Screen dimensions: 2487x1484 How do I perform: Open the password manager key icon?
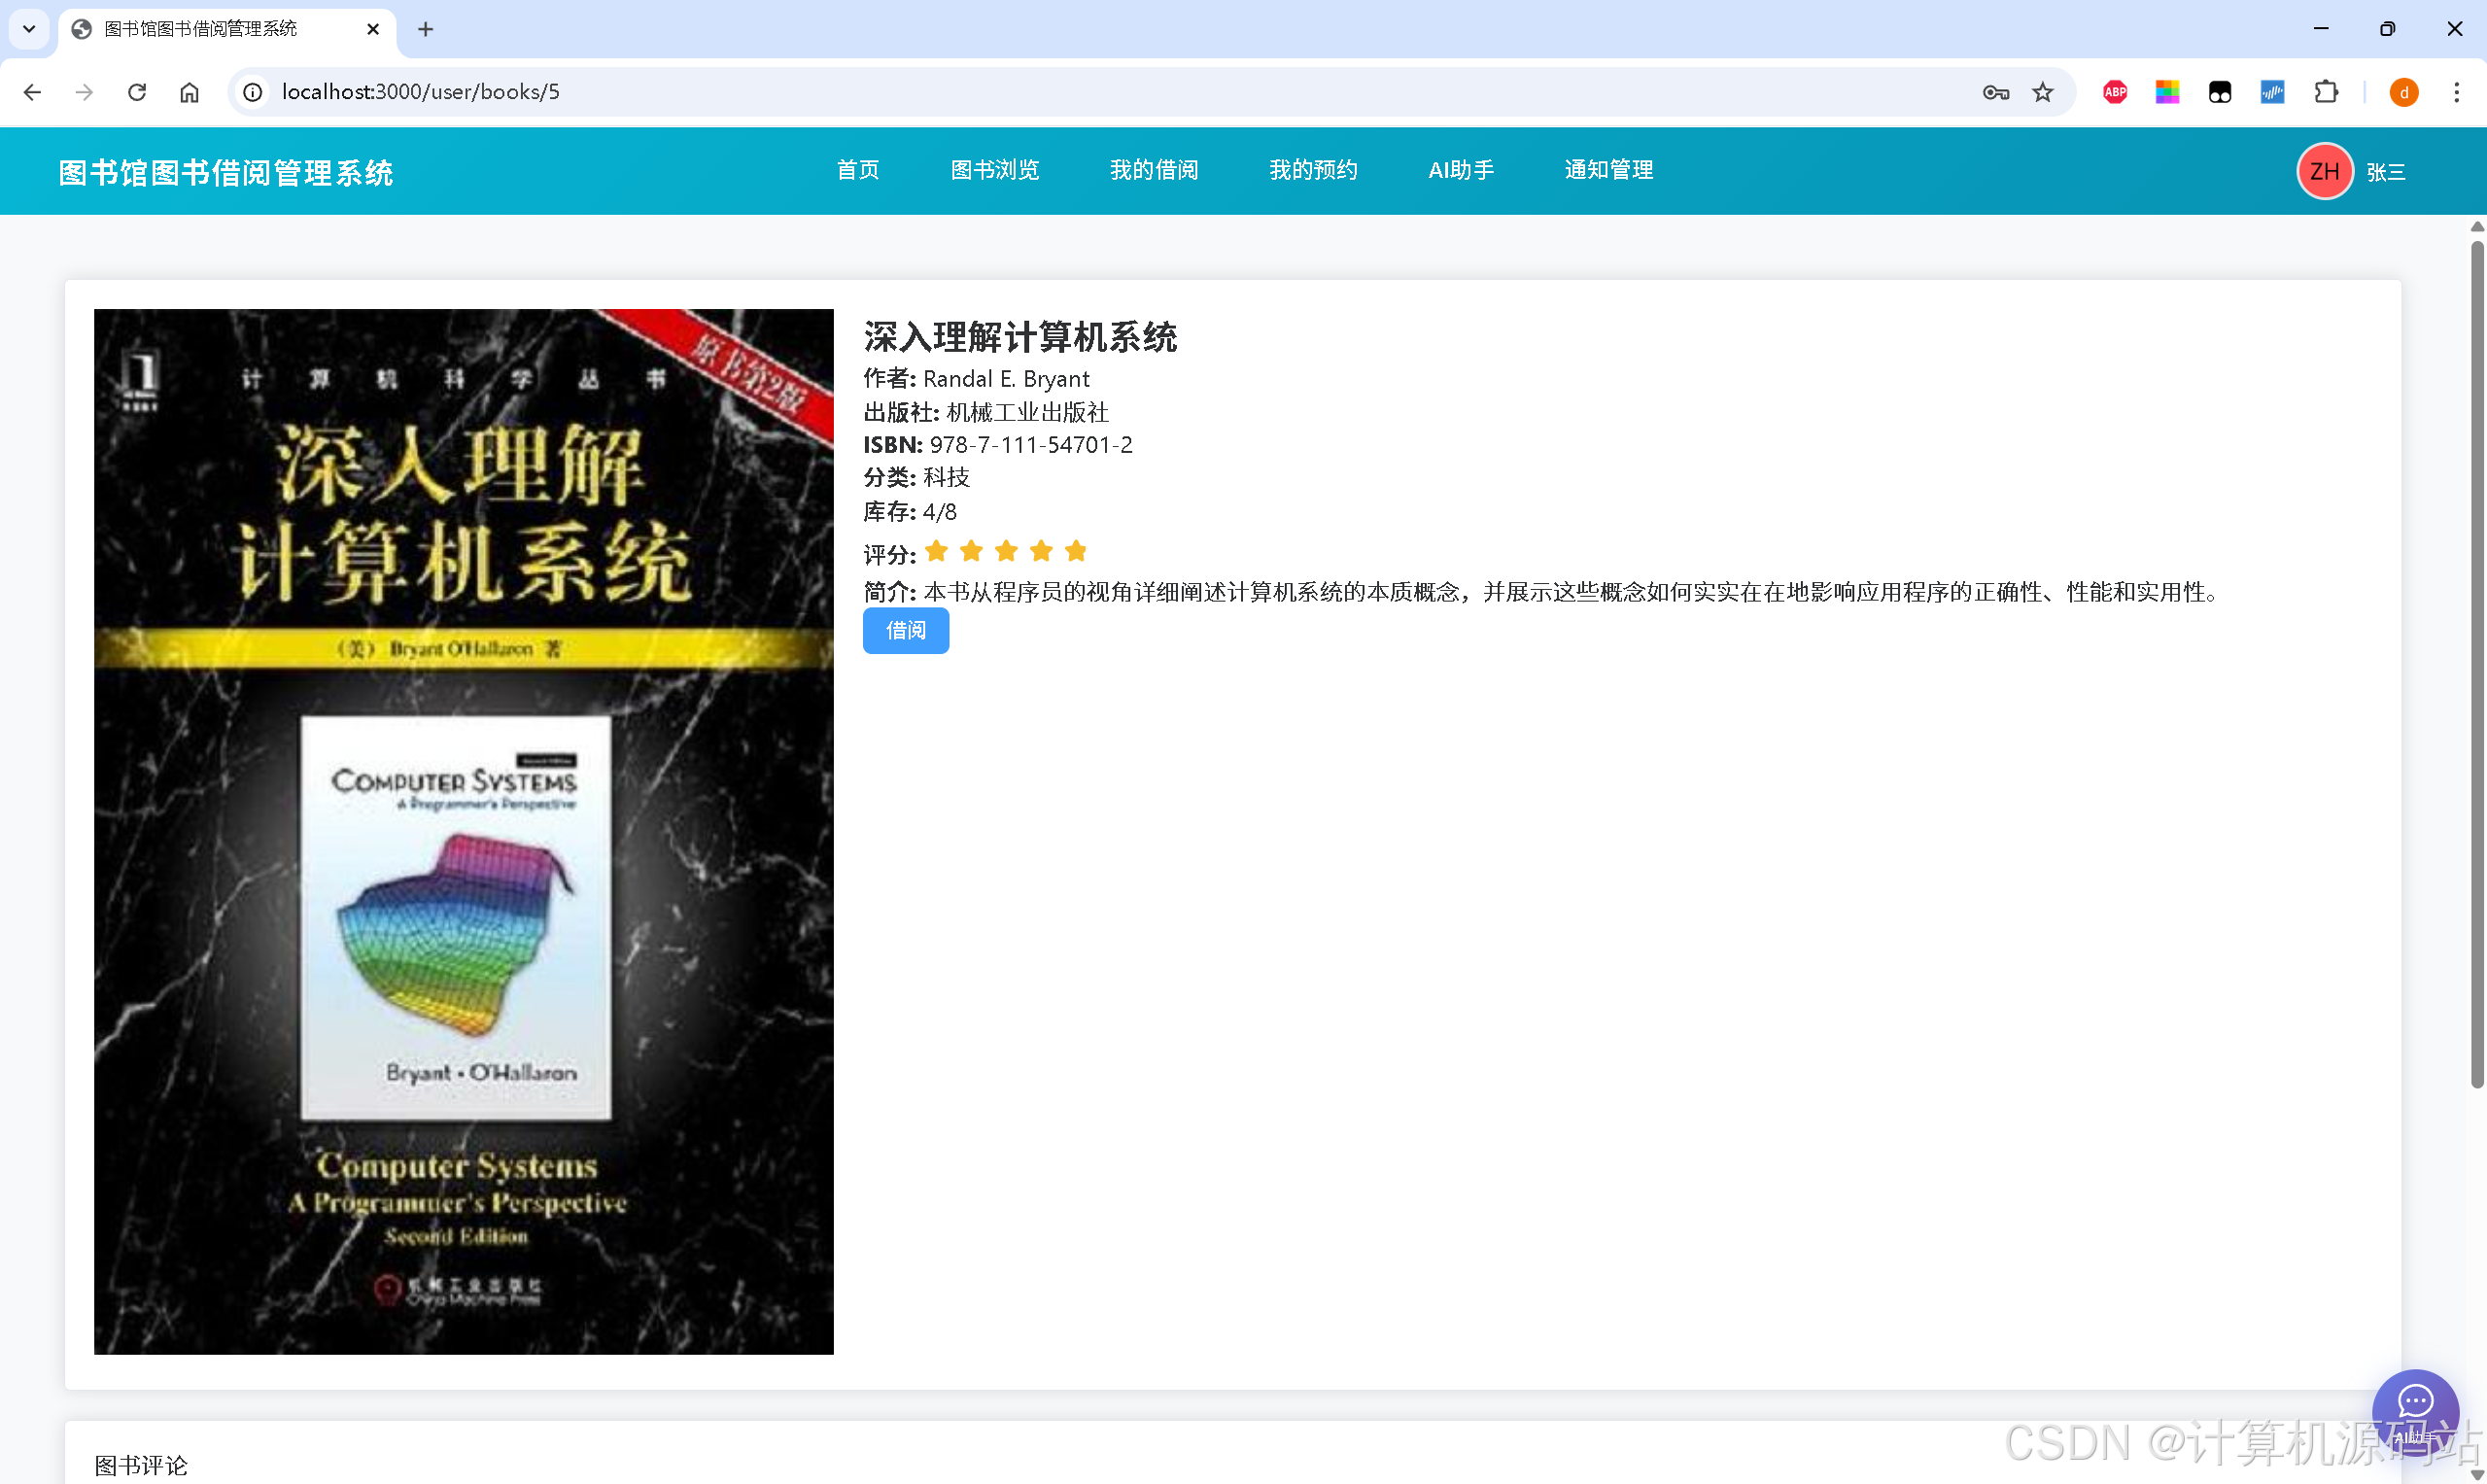[1995, 92]
